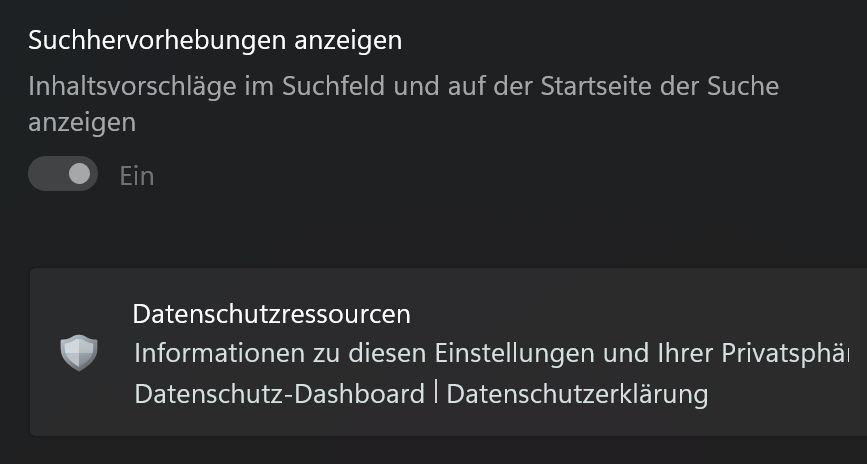Click the 'Inhaltsvorschläge im Suchfeld' description line

point(404,86)
